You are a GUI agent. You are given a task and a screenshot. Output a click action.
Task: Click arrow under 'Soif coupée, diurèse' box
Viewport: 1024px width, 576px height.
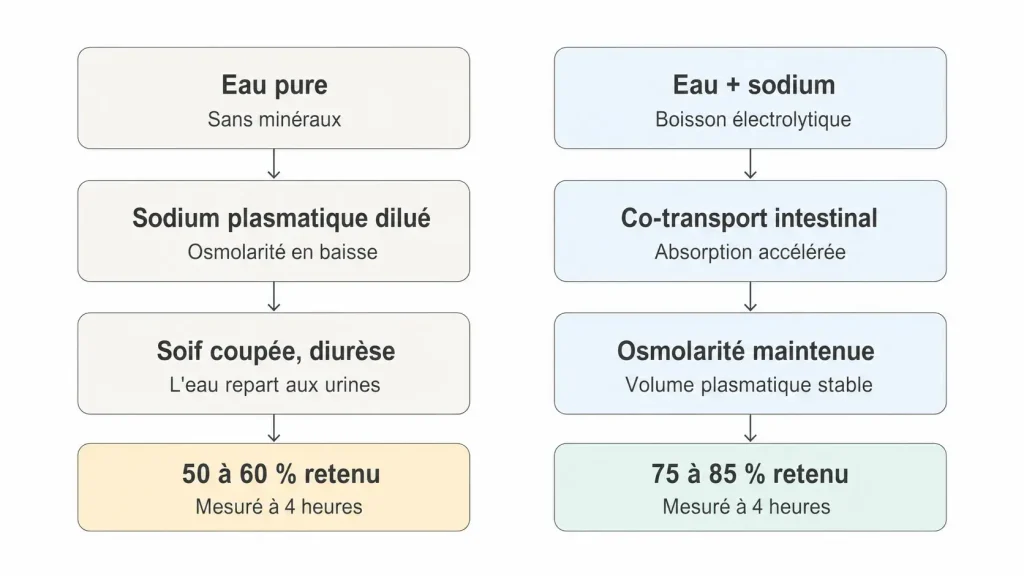click(274, 428)
